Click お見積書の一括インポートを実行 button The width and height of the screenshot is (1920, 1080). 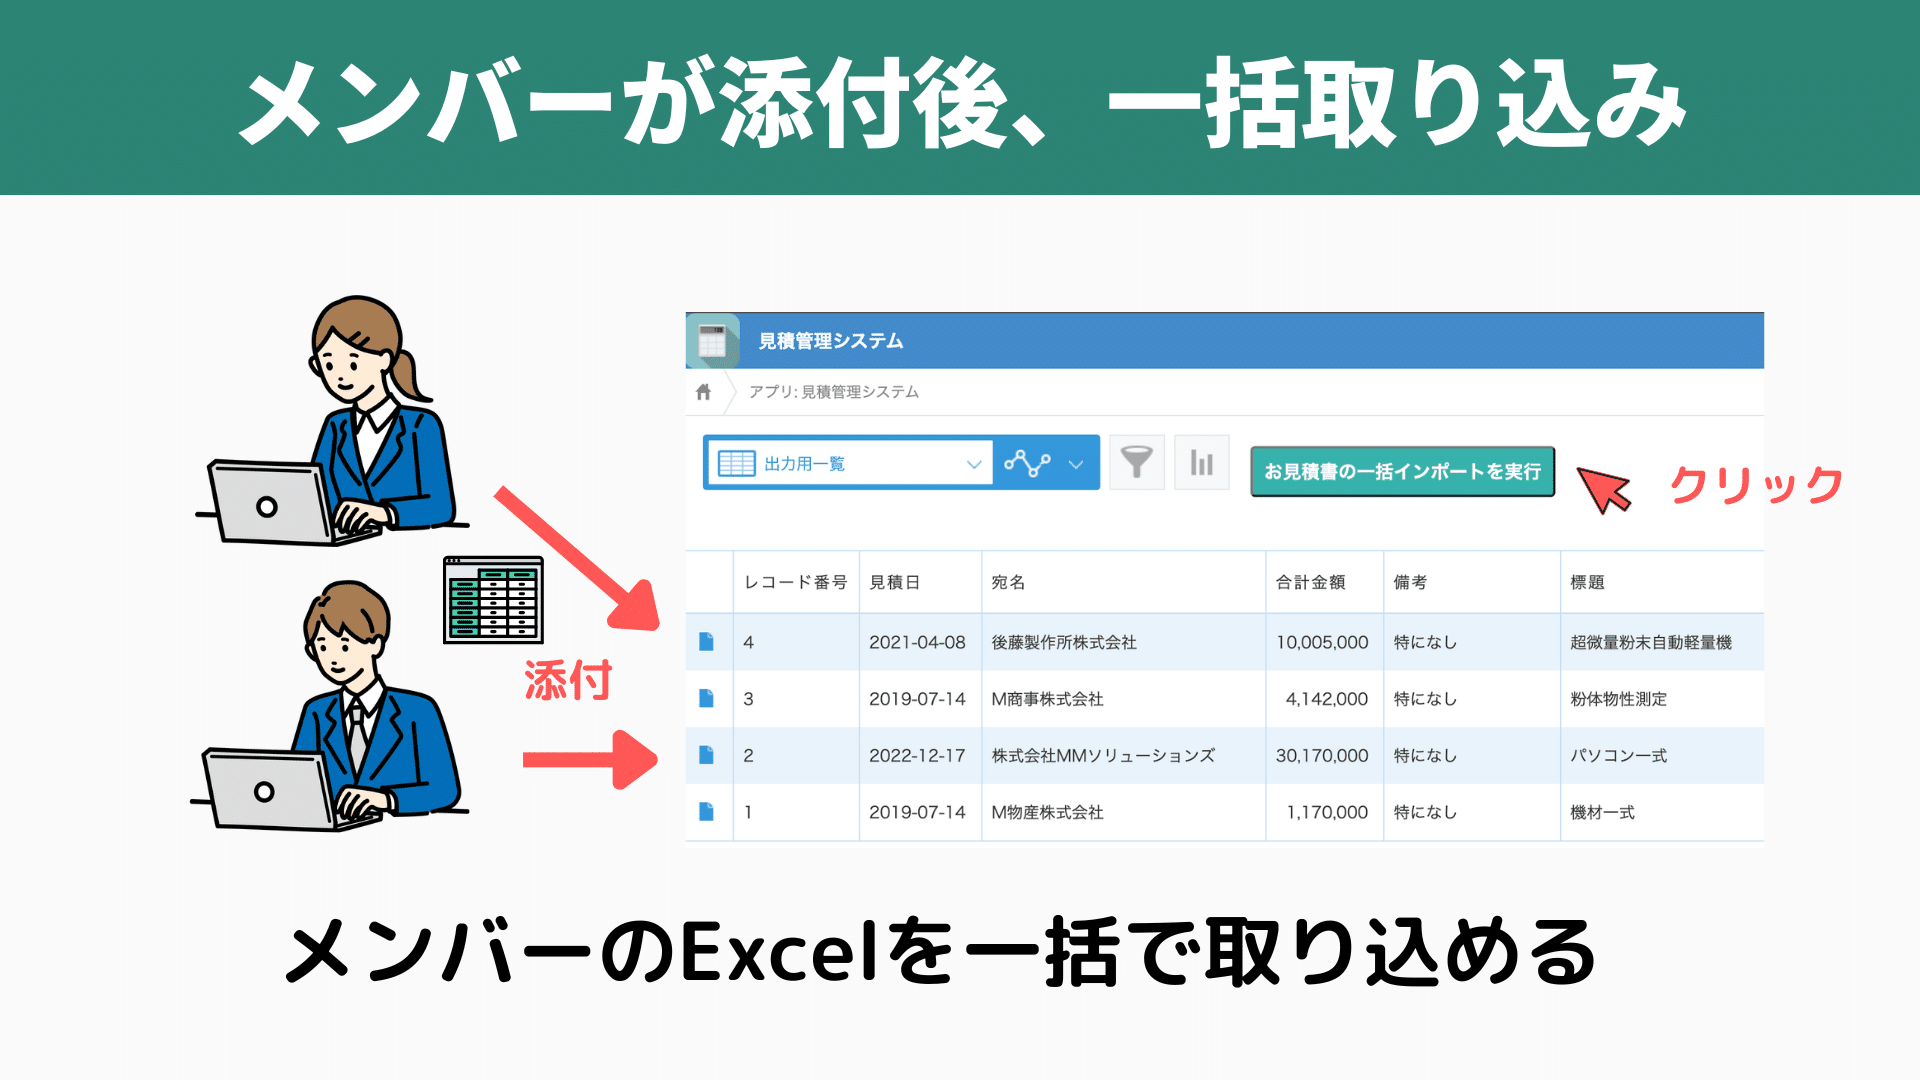(1401, 468)
